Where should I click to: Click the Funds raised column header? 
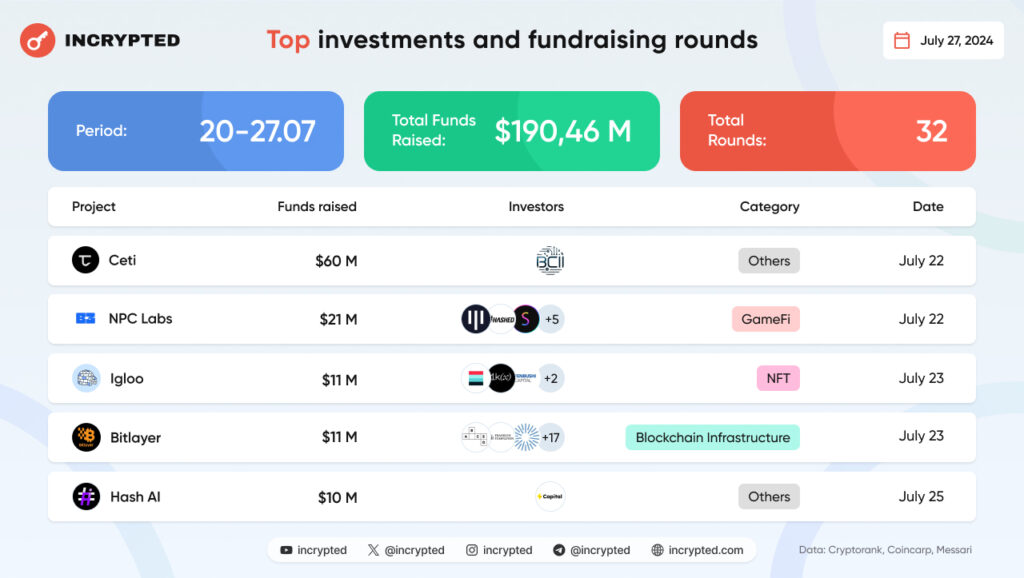tap(317, 207)
